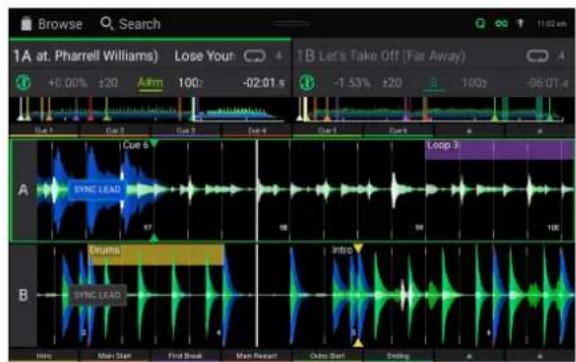Click deck 1B key label
Image resolution: width=576 pixels, height=362 pixels.
pos(434,83)
